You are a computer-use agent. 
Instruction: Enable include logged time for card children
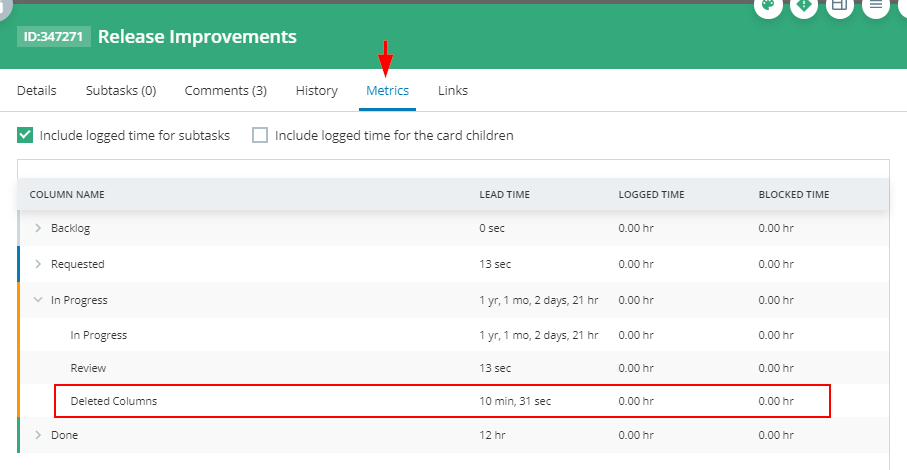(x=260, y=135)
